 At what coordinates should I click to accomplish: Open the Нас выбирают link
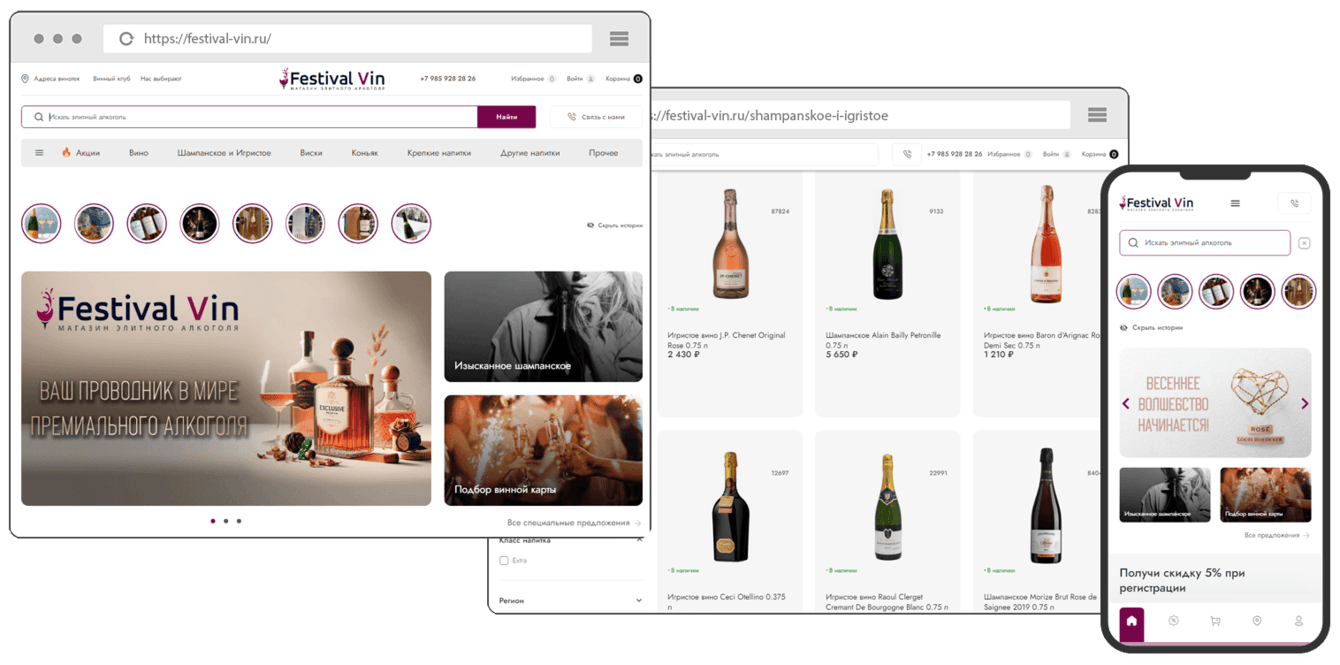coord(161,78)
